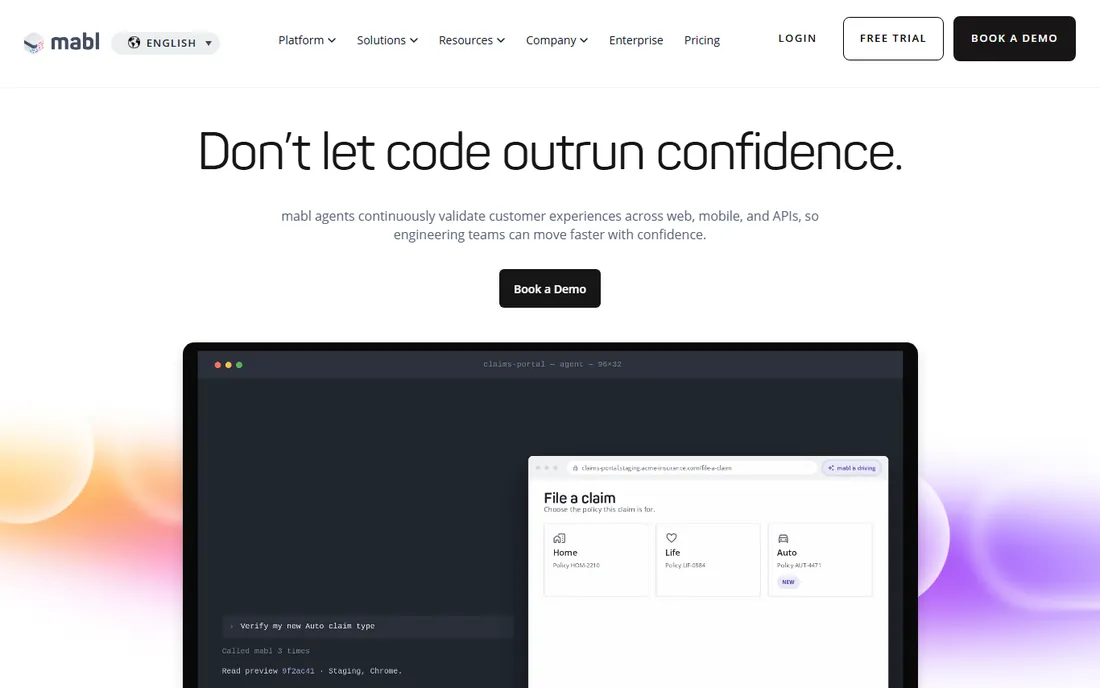Select the Home policy card
The height and width of the screenshot is (688, 1100).
[596, 560]
